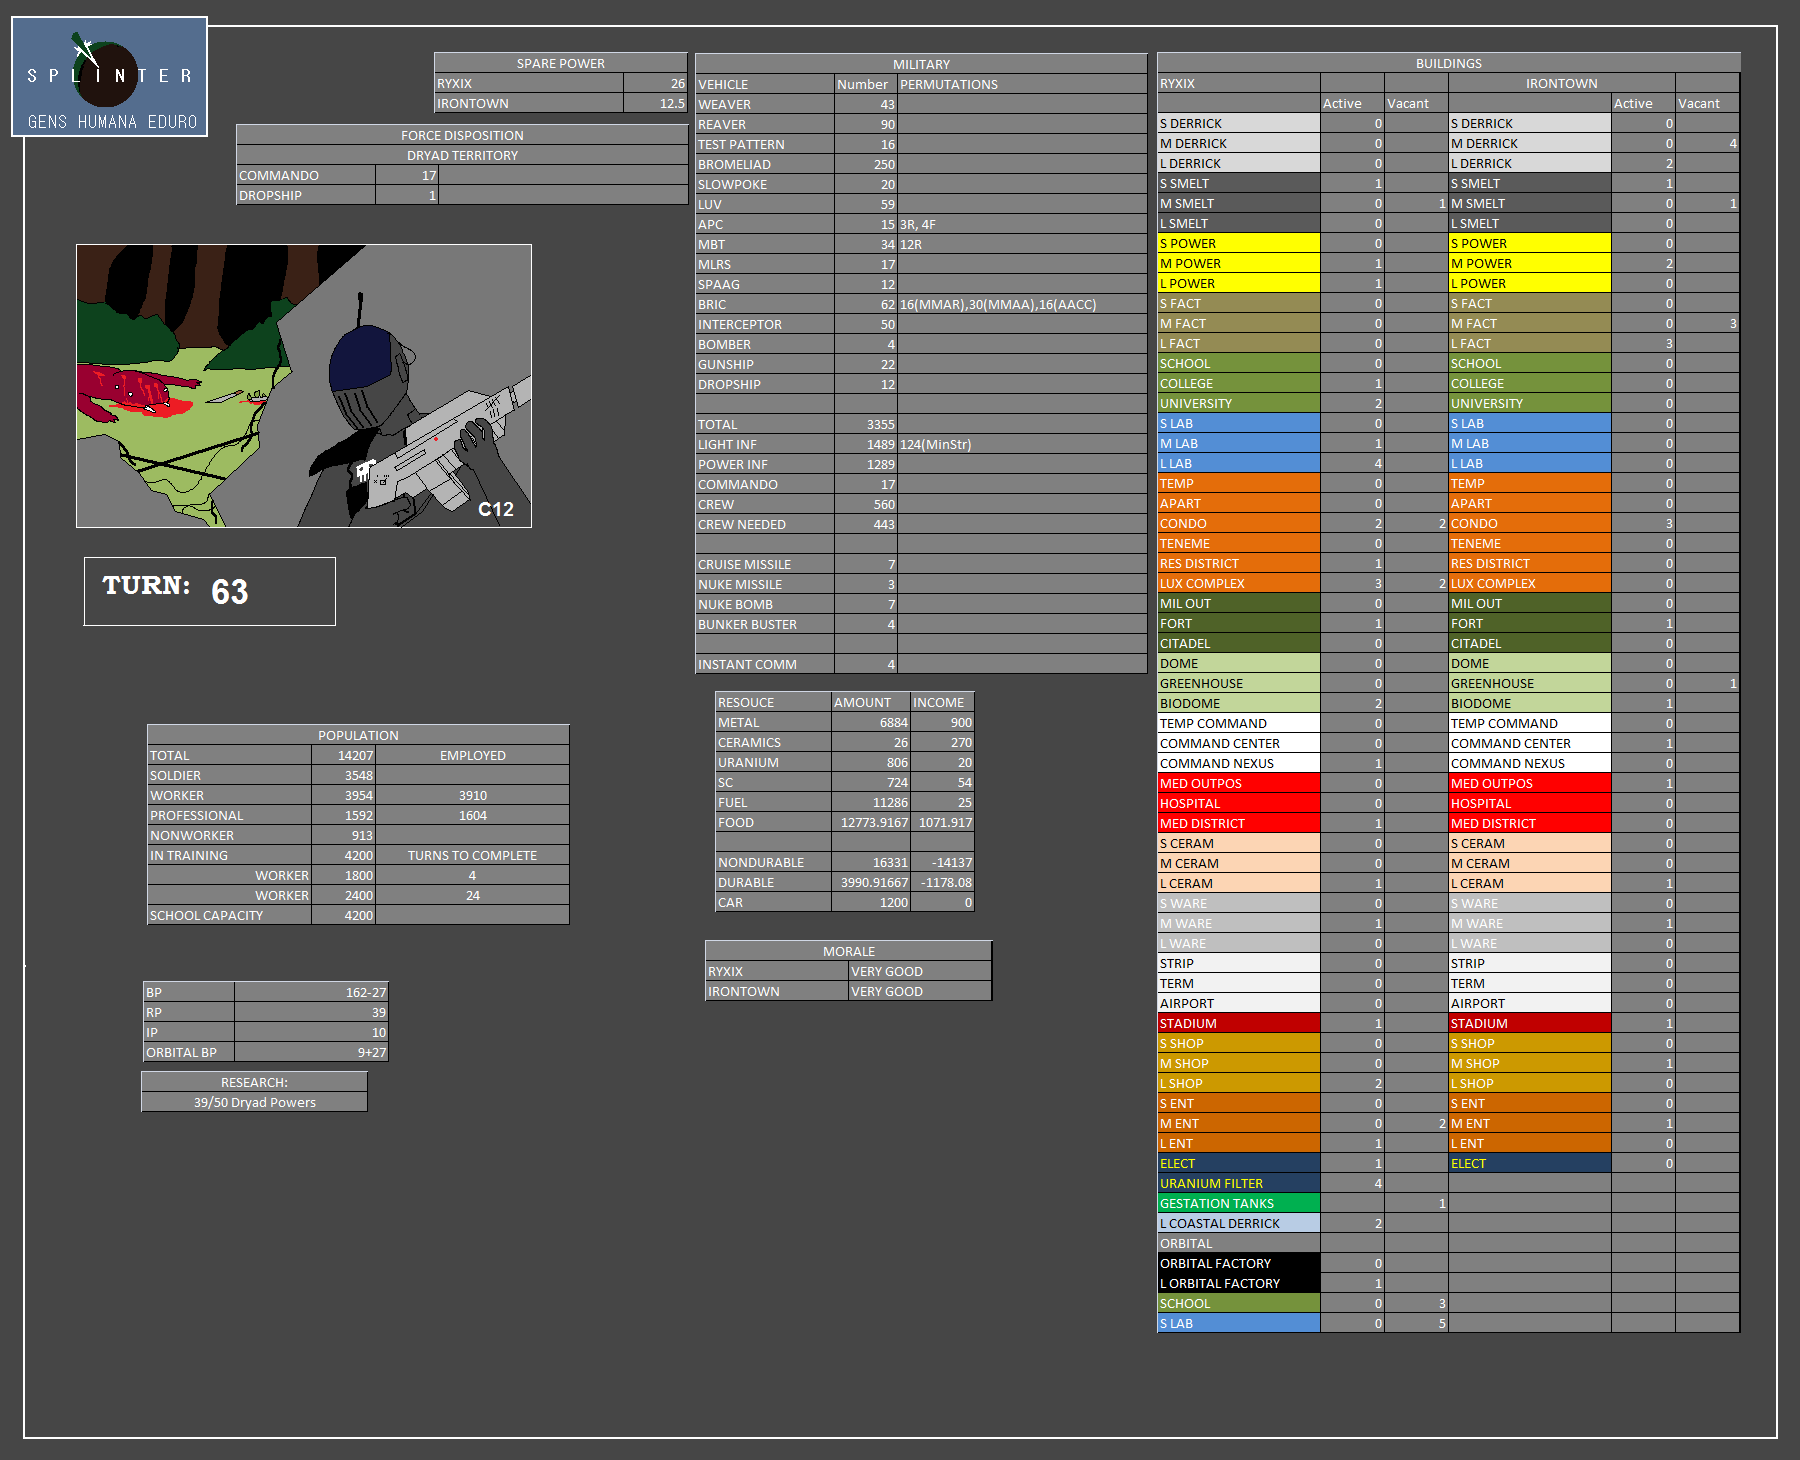
Task: Click the METAL amount value 6884
Action: (870, 722)
